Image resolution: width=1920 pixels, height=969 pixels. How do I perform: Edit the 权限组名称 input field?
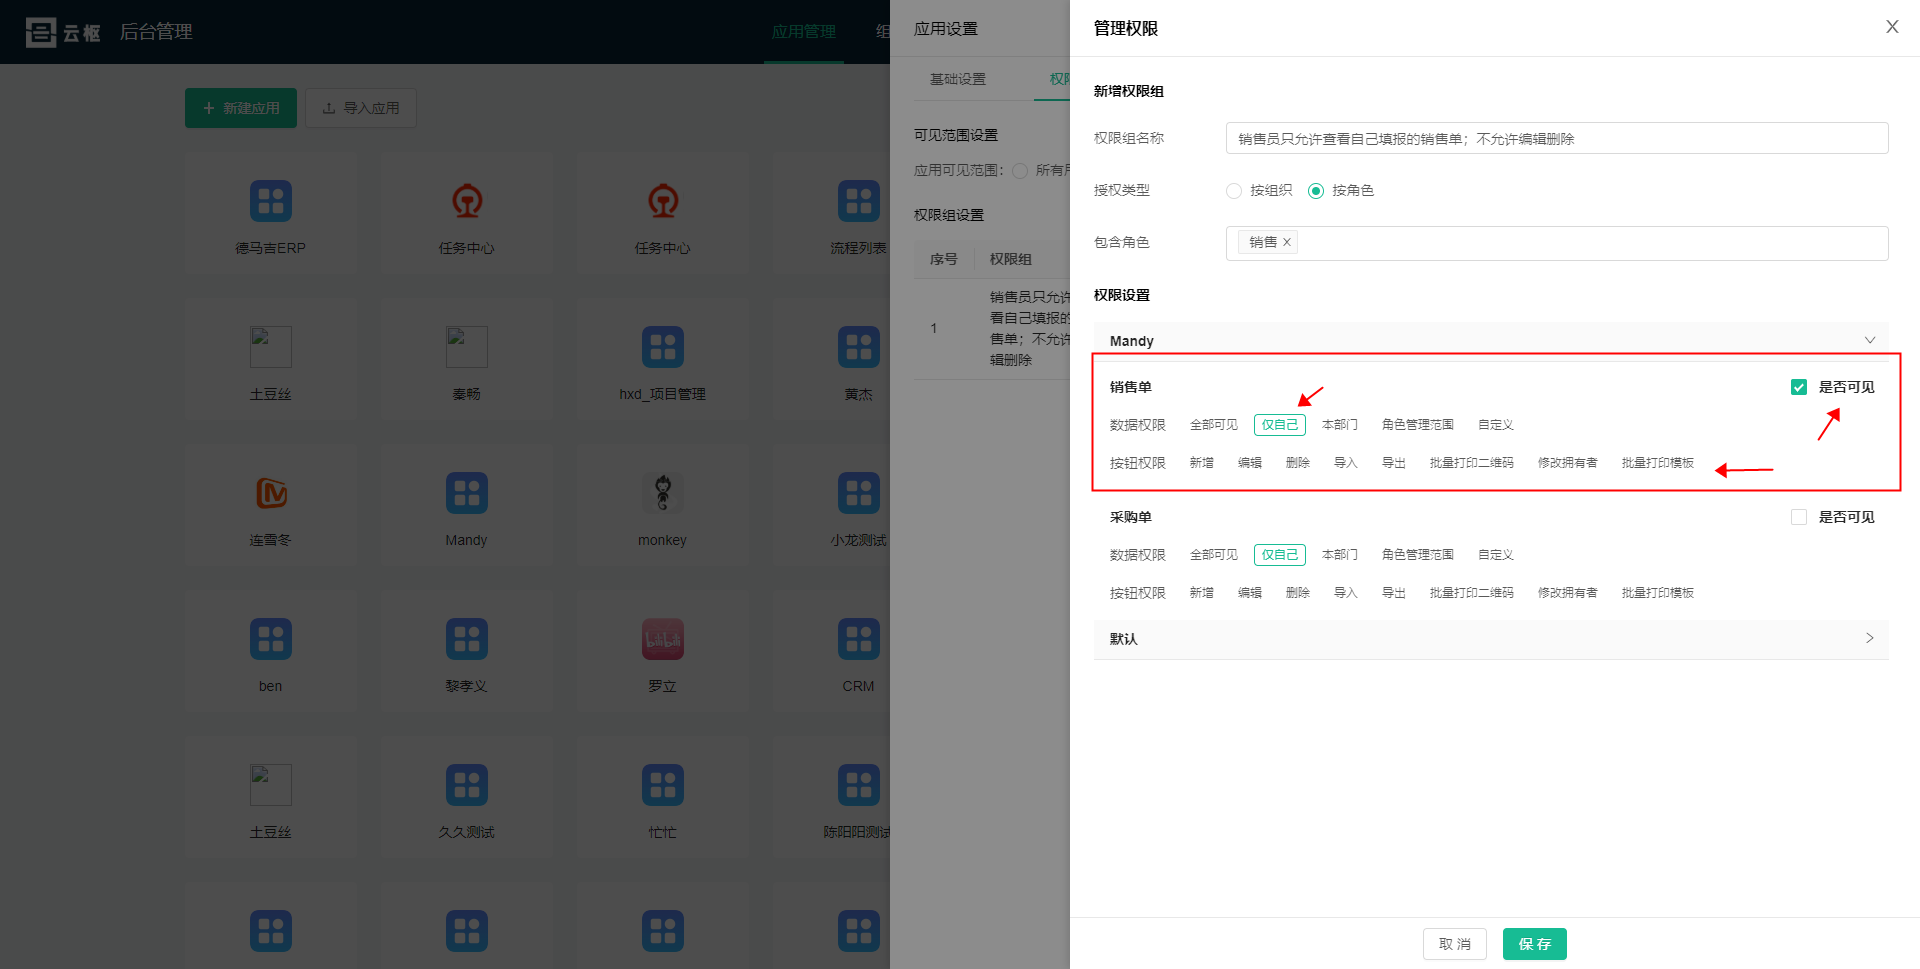tap(1557, 138)
